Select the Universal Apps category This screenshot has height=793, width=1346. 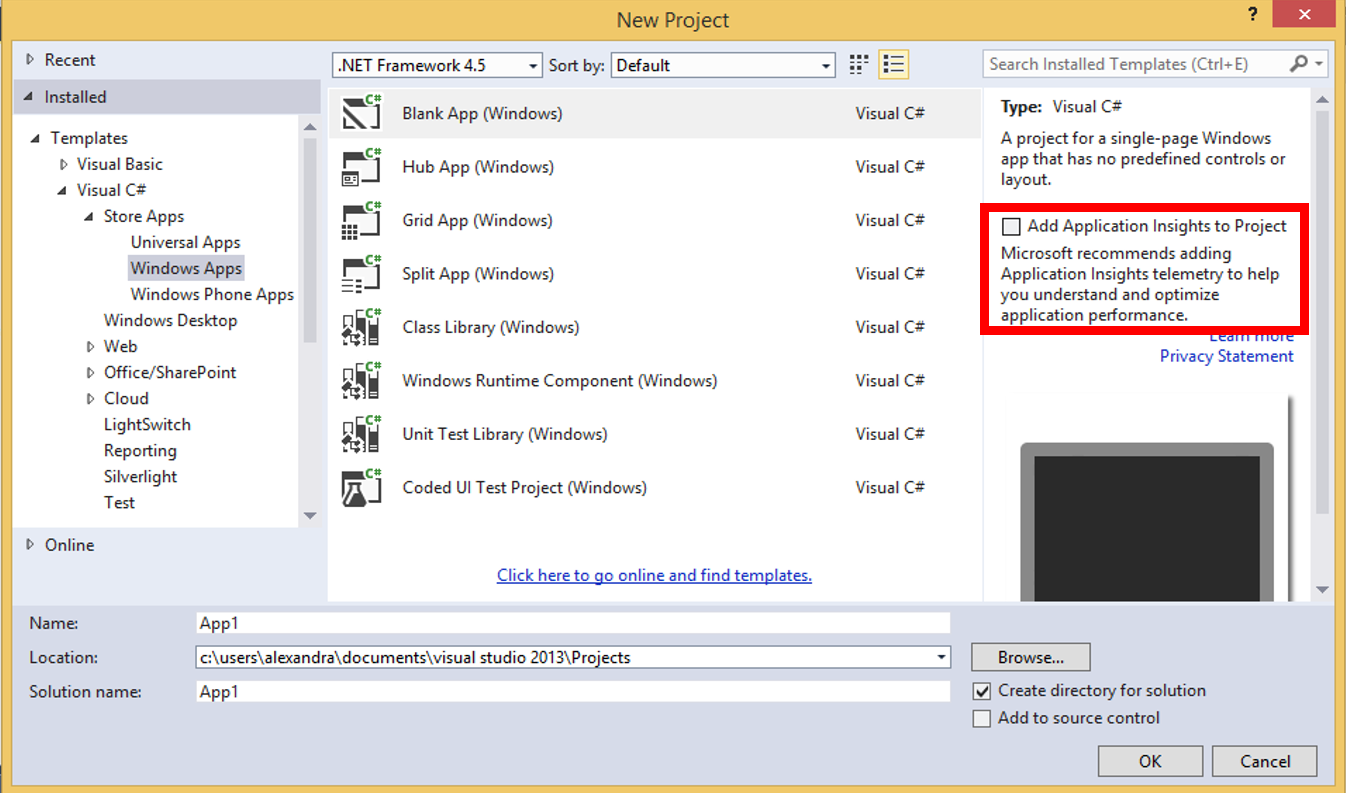[185, 242]
